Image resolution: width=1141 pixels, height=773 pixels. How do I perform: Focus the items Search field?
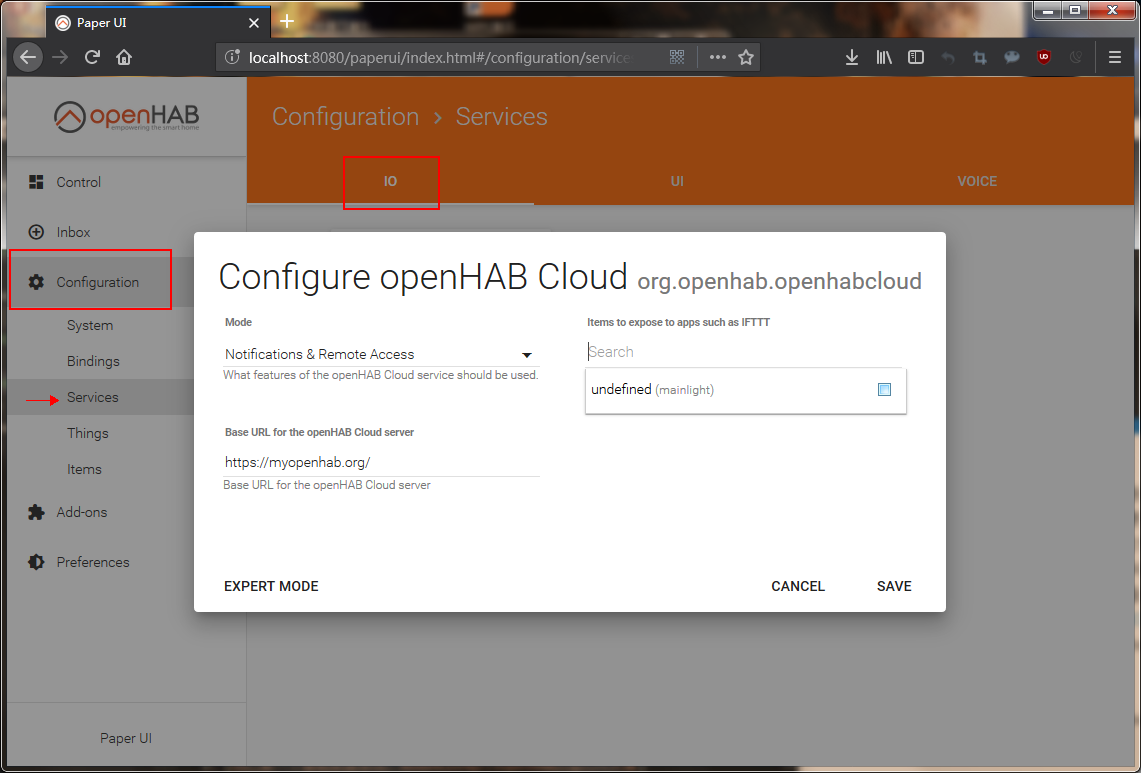point(744,352)
